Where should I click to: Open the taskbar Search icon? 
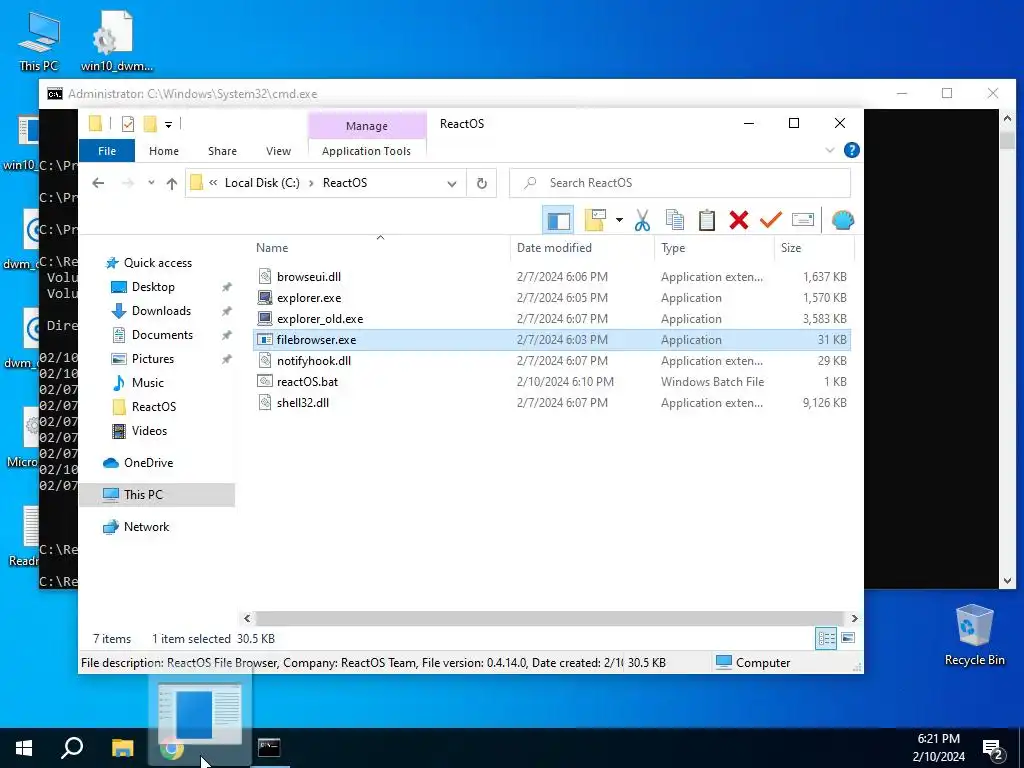[72, 748]
